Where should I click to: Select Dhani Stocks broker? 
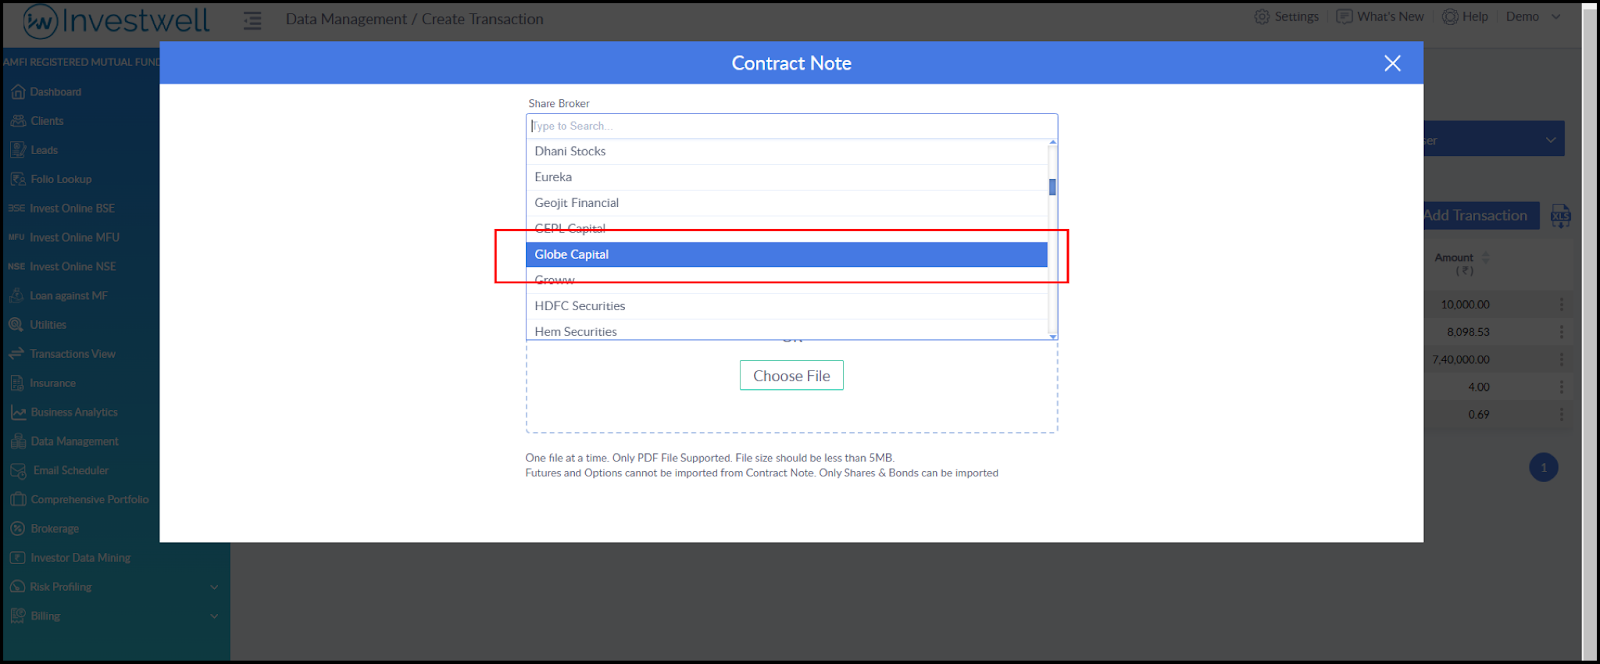click(786, 151)
